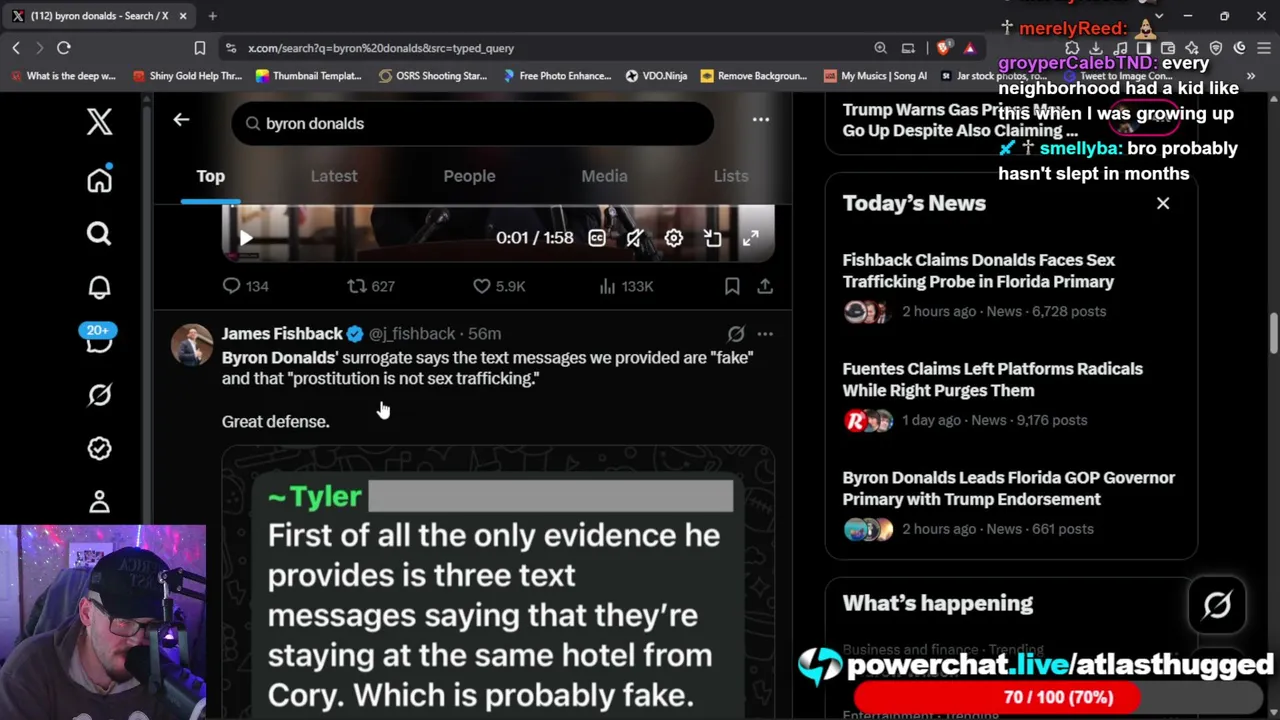Open Brave Rewards triangle icon
The height and width of the screenshot is (720, 1280).
(969, 48)
